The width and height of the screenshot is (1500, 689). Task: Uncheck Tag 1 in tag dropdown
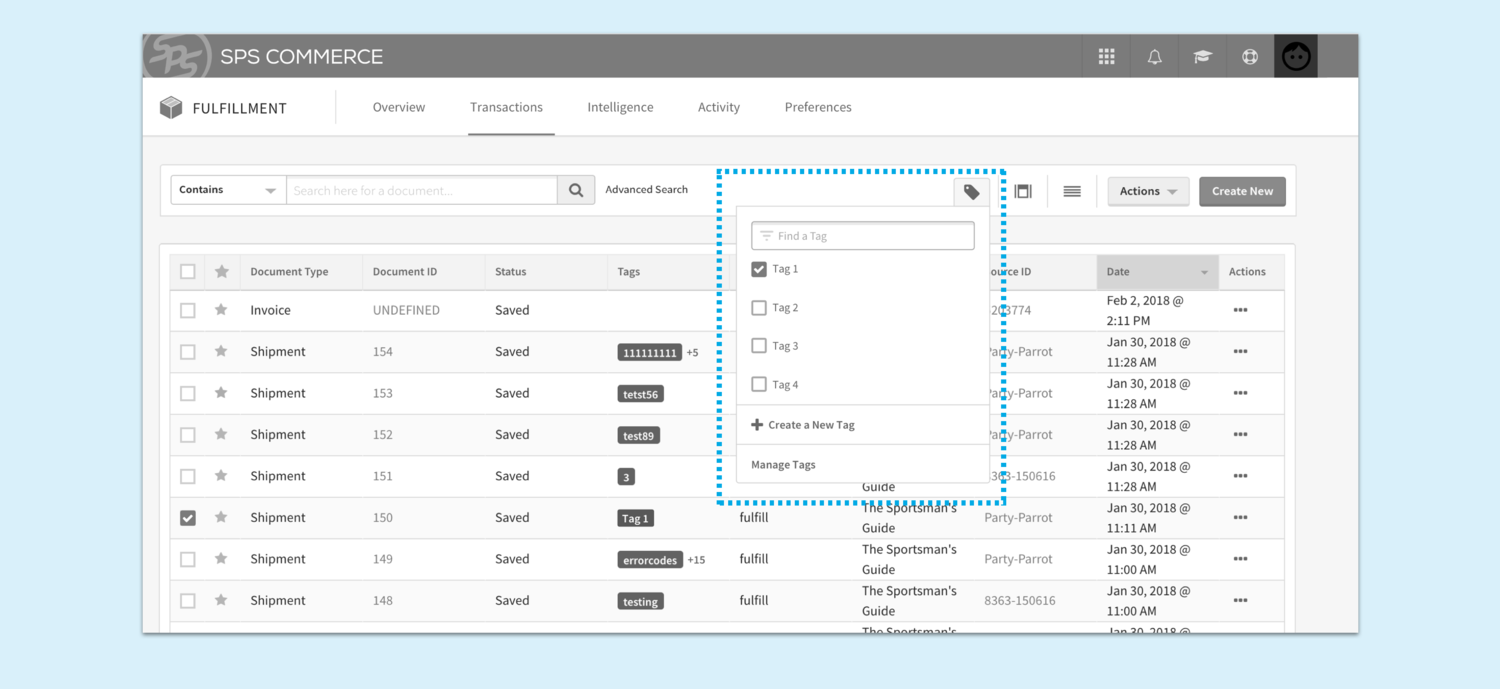(759, 269)
